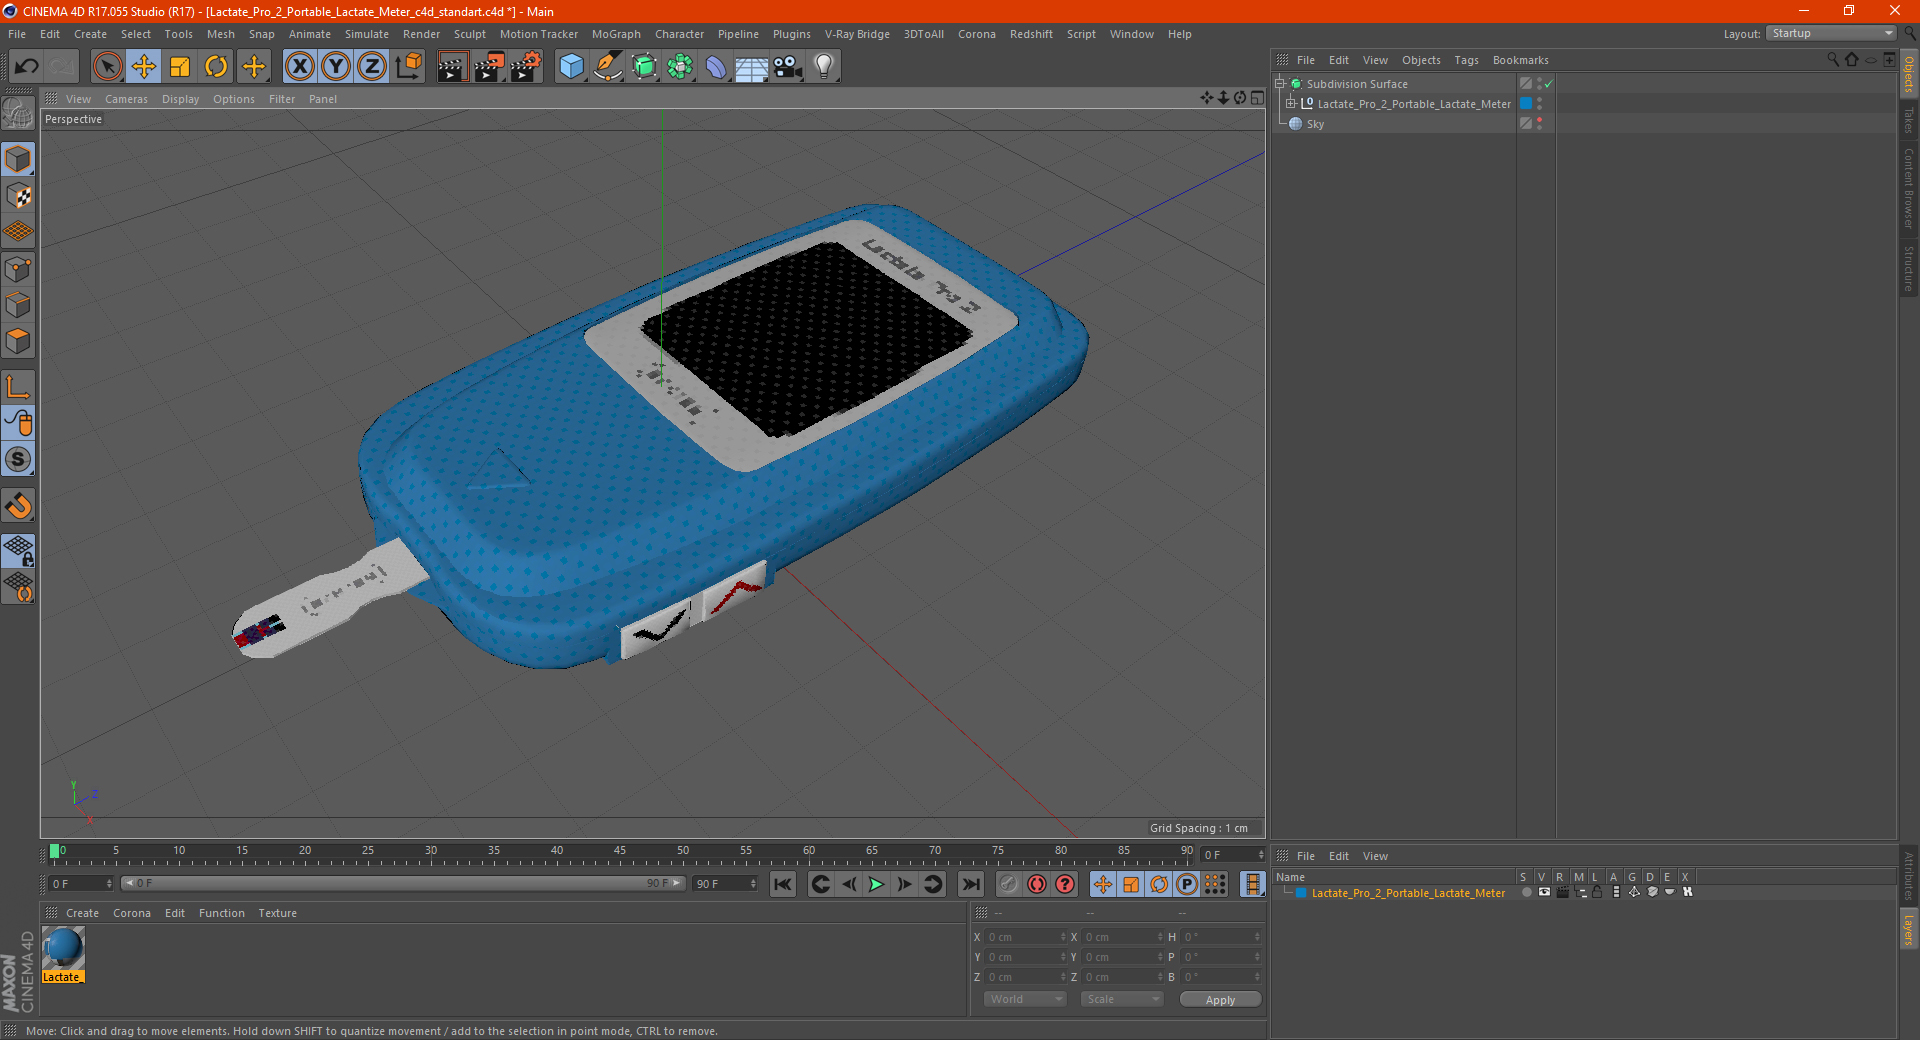Switch to Polygons mode
Screen dimensions: 1920x1040
(x=18, y=341)
